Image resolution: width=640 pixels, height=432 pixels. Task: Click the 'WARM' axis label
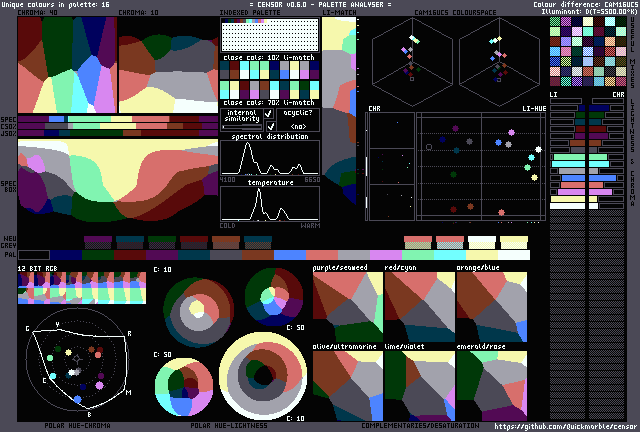[x=310, y=226]
